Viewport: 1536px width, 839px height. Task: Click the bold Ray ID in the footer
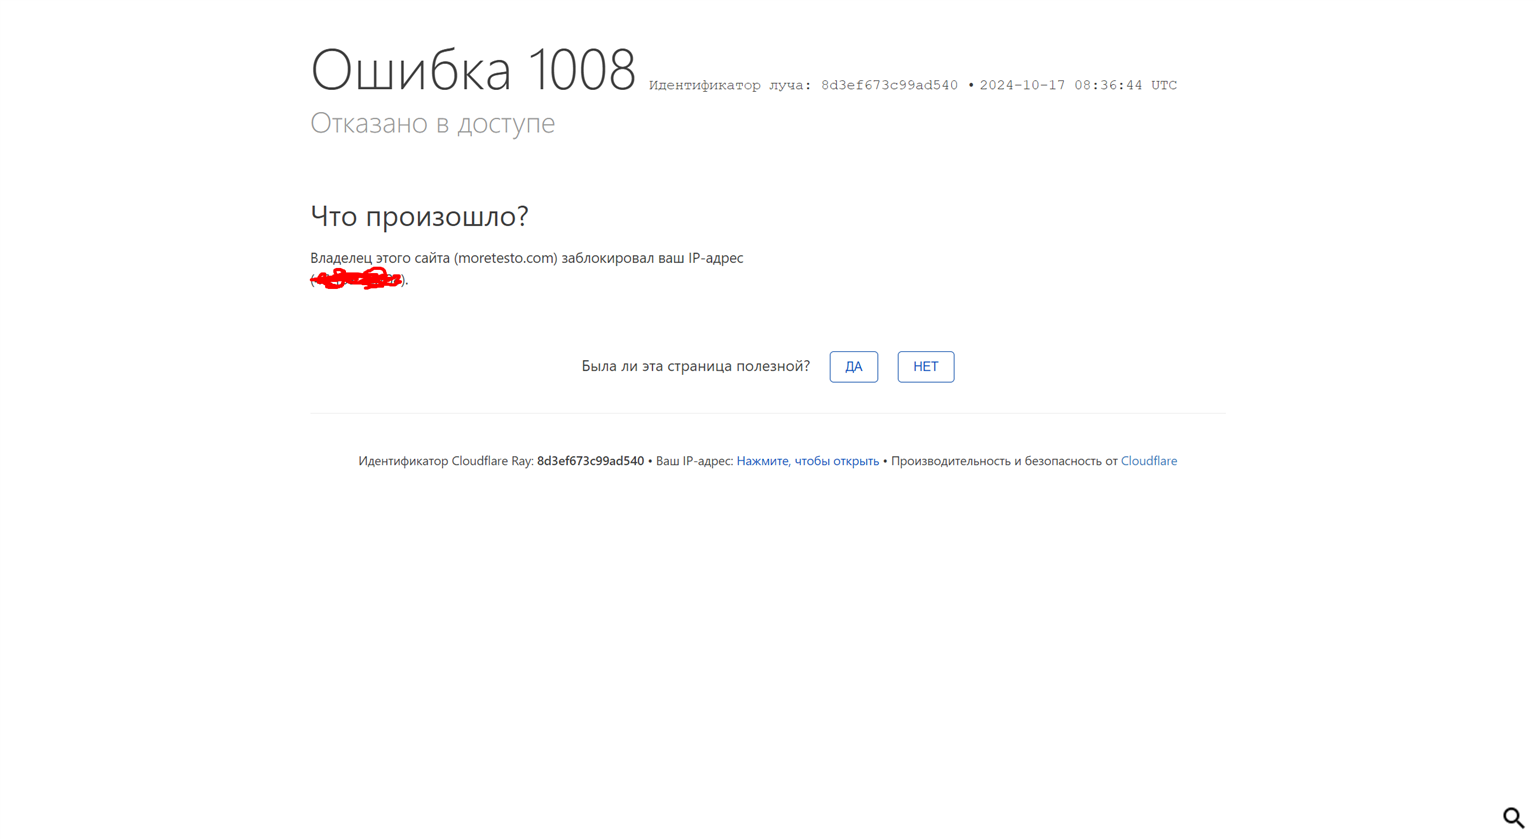590,461
